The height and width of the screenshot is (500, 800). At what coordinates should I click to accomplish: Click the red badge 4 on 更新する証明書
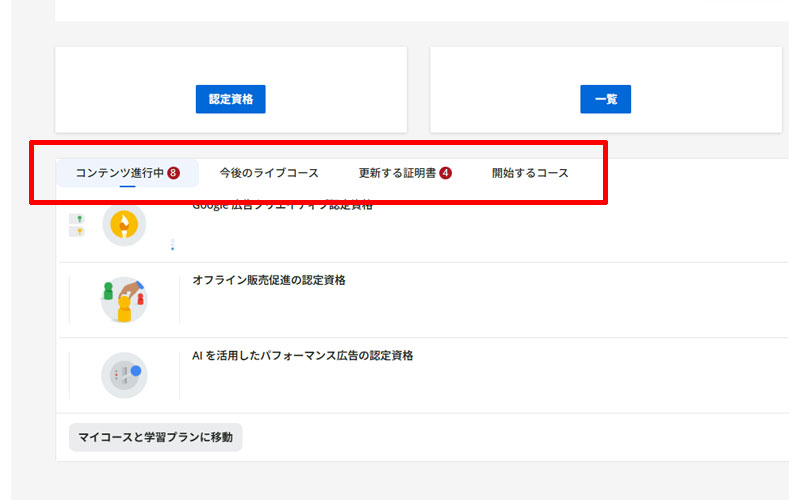(445, 173)
